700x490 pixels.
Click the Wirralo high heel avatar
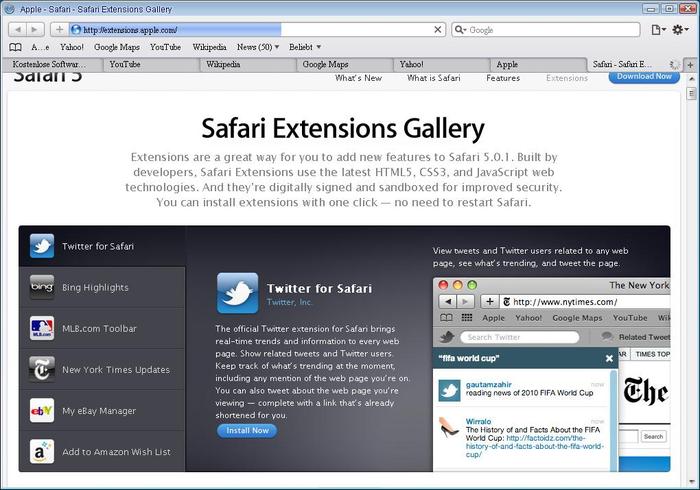pos(449,428)
